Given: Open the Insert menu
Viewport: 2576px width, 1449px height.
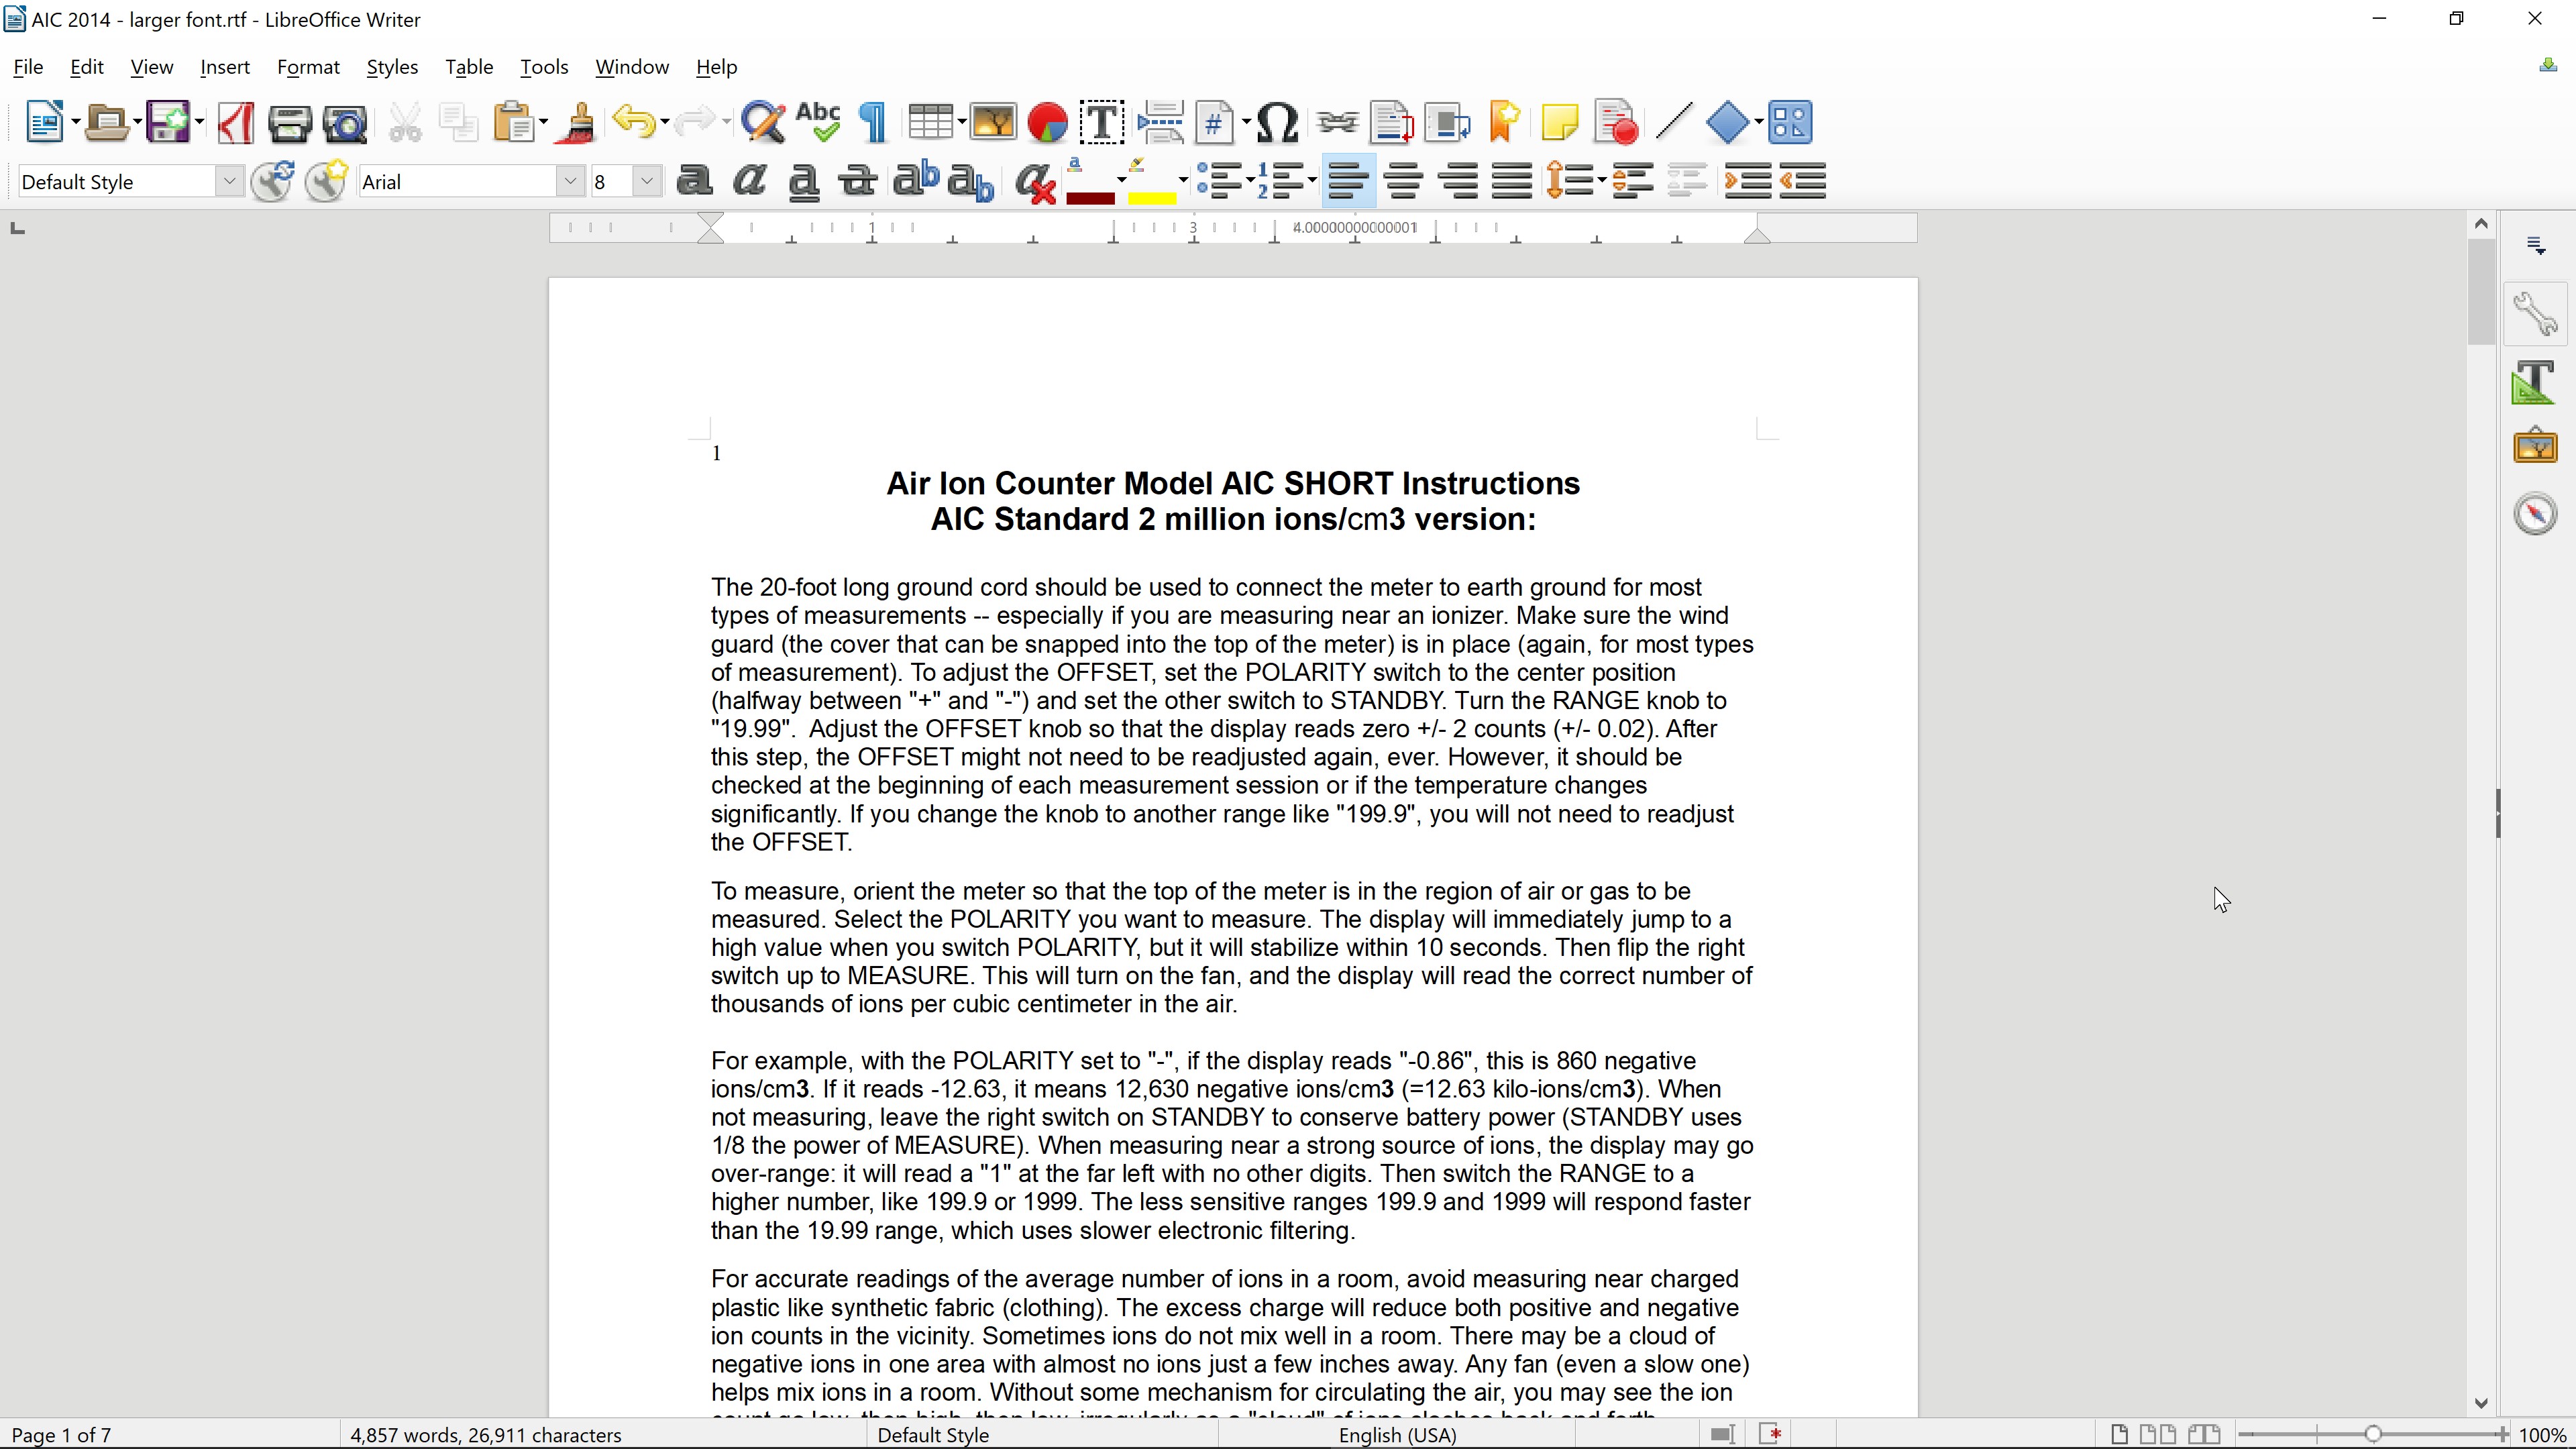Looking at the screenshot, I should (x=224, y=67).
